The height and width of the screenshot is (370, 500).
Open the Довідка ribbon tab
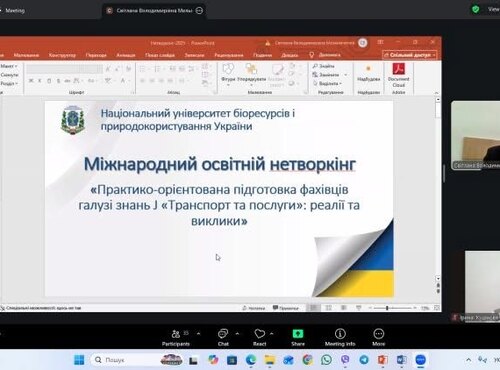click(x=289, y=55)
